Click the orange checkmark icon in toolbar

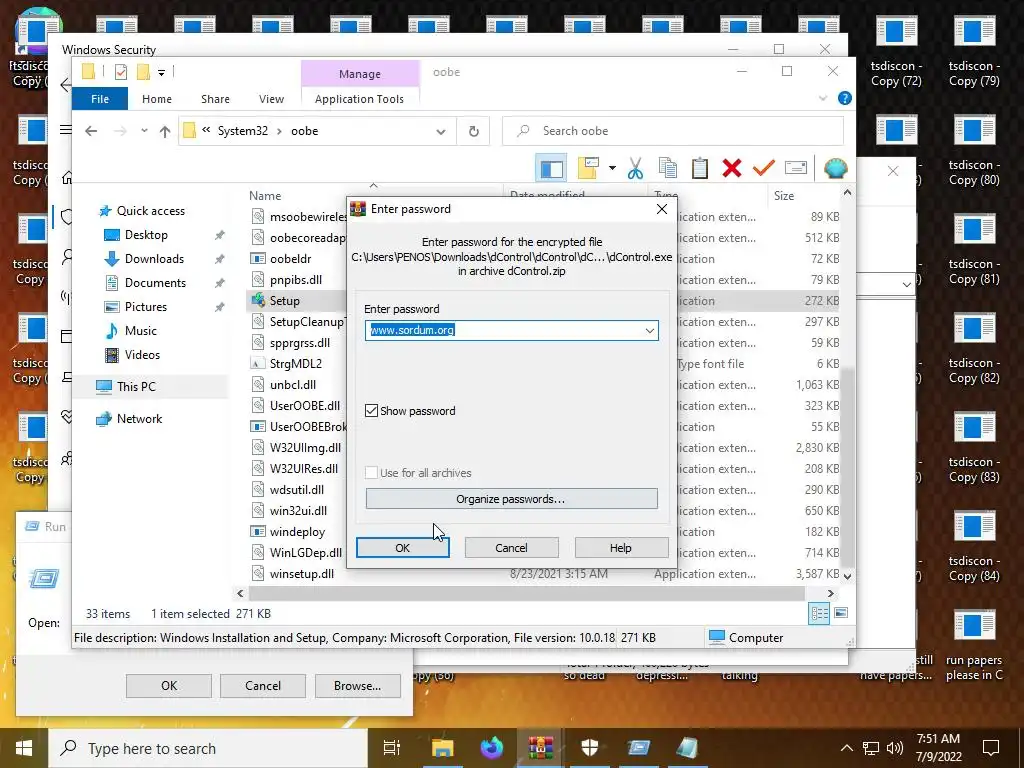point(763,168)
